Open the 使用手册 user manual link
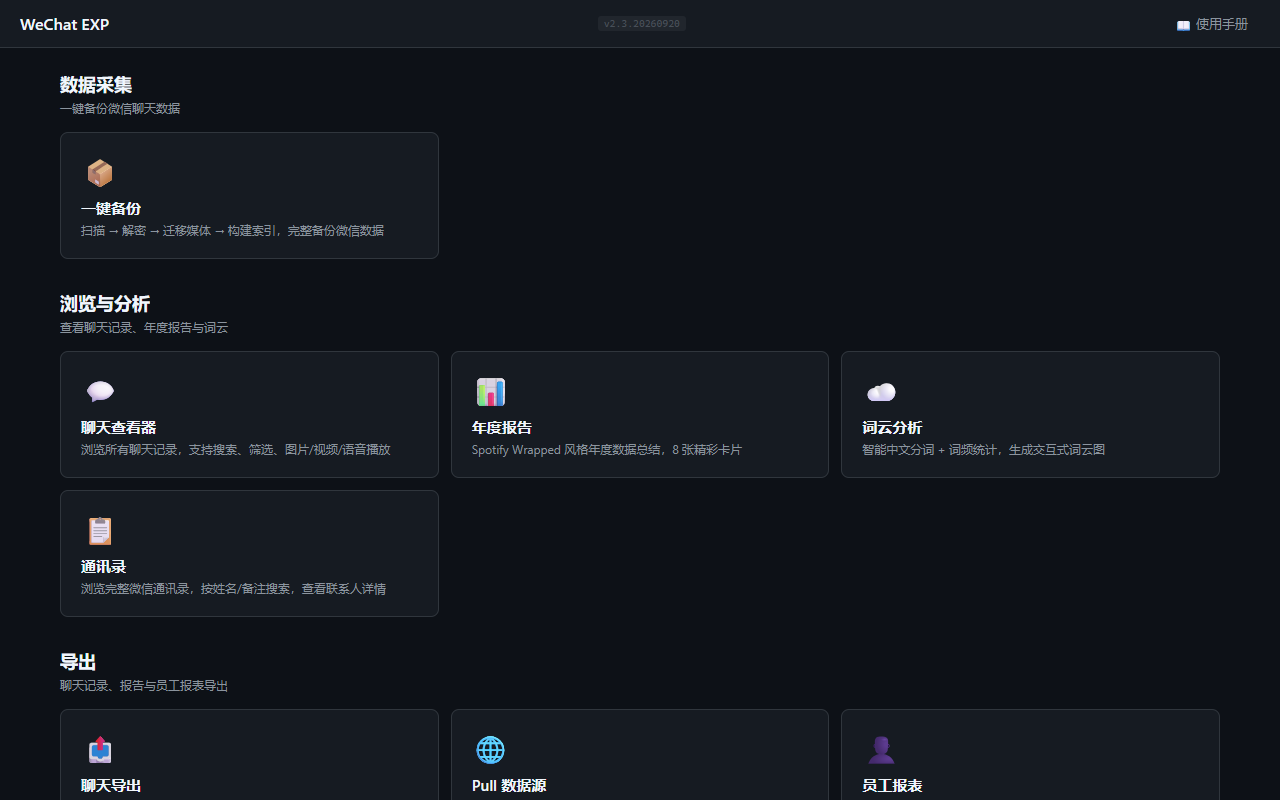1280x800 pixels. (1212, 24)
